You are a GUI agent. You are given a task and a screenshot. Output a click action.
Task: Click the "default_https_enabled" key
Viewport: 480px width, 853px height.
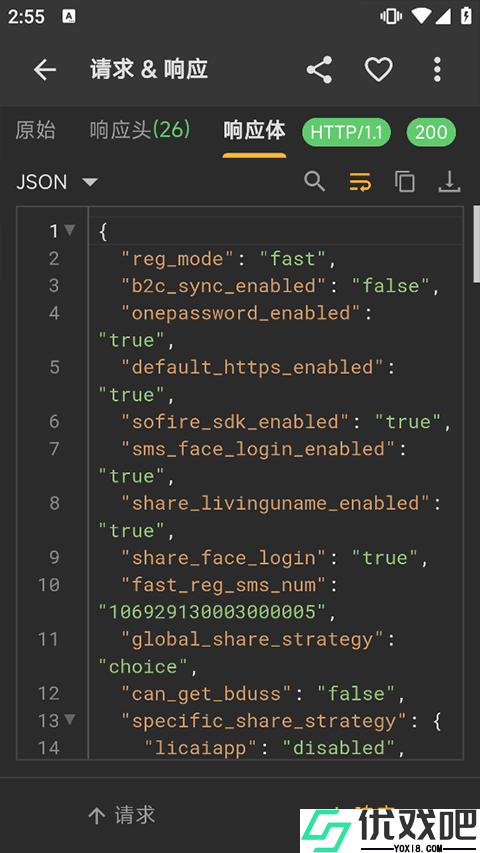coord(253,368)
